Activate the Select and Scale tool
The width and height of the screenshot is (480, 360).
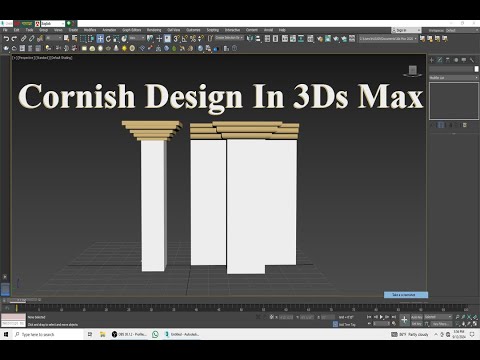(x=116, y=39)
